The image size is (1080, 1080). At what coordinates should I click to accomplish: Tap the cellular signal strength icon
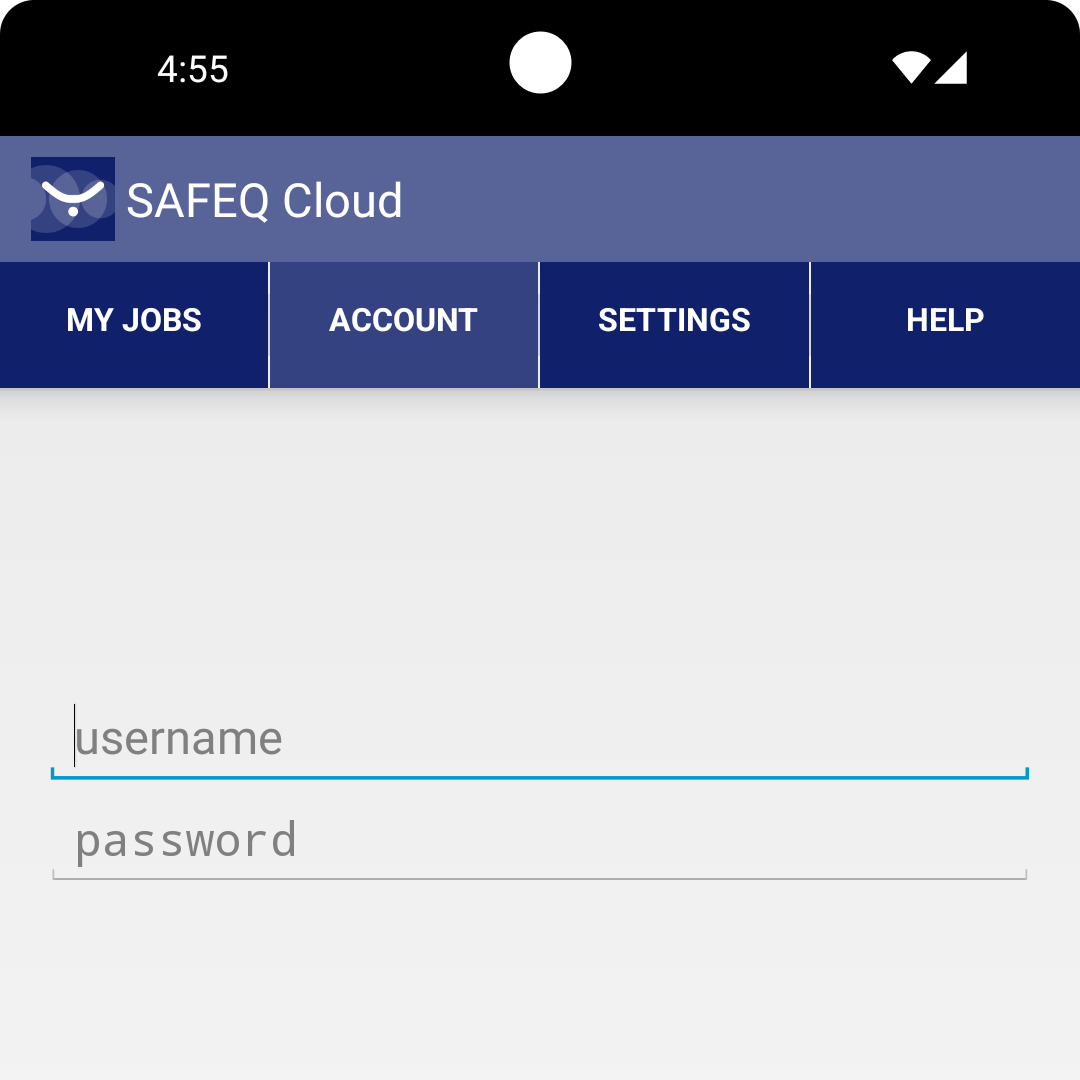951,68
